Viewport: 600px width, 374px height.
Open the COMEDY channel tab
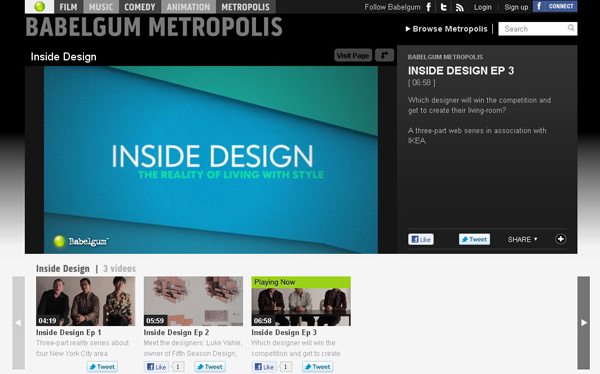point(140,7)
